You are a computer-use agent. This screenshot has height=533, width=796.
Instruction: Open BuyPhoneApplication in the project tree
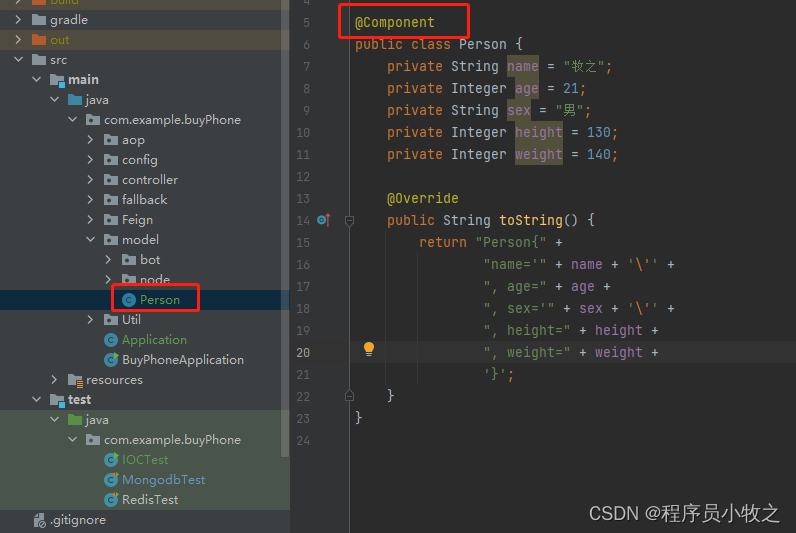click(x=183, y=359)
